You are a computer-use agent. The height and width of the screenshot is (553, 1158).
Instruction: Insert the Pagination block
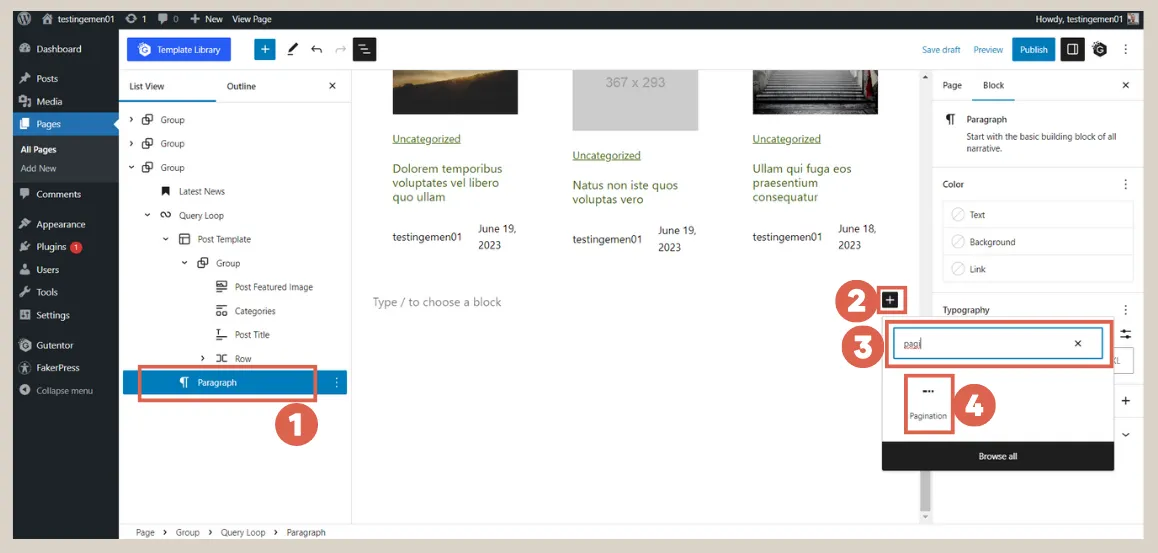coord(928,403)
